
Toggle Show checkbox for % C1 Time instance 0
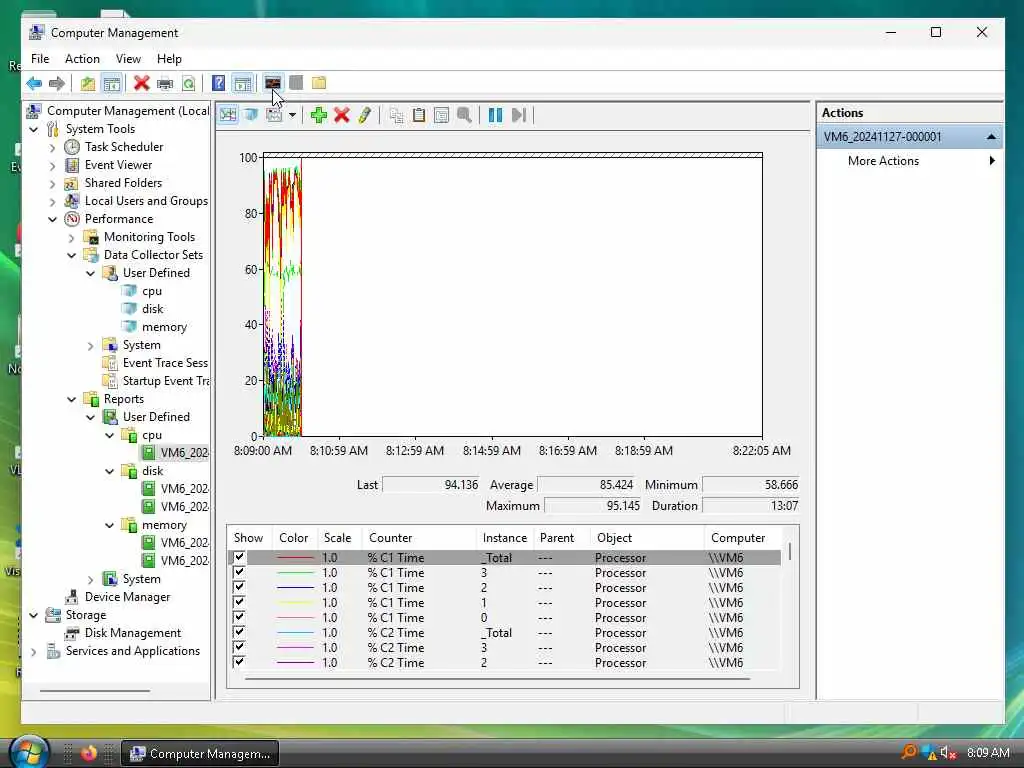point(239,617)
